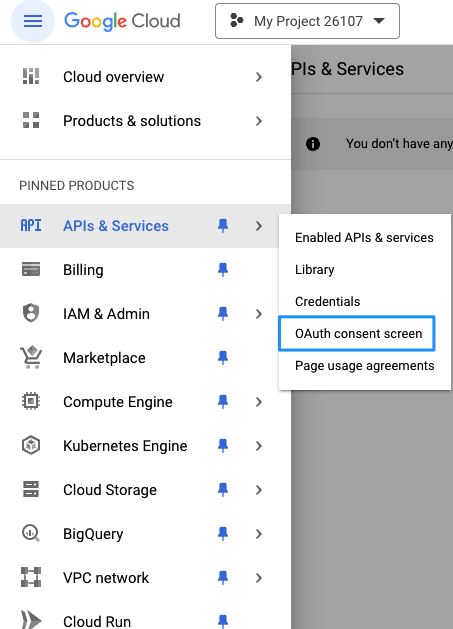Choose Enabled APIs & services in submenu
453x629 pixels.
(x=364, y=237)
